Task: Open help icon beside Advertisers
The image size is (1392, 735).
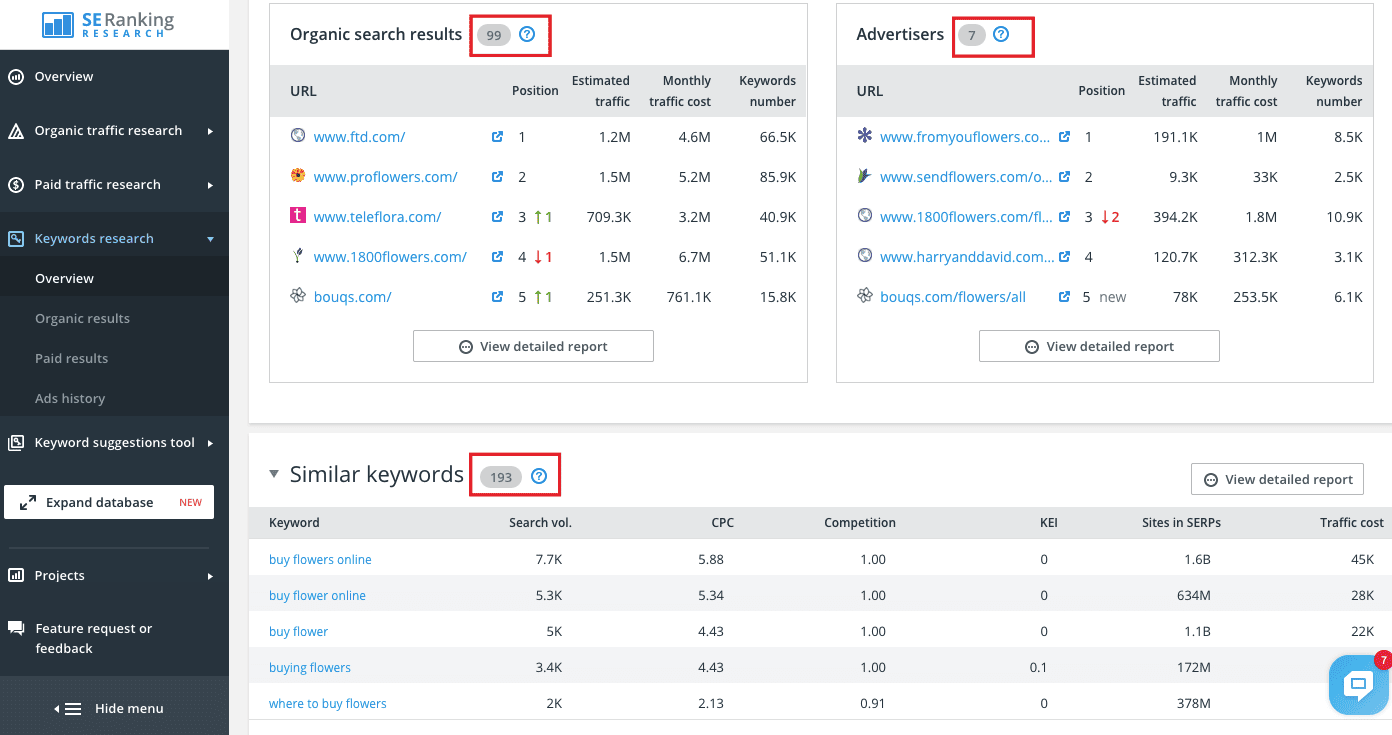Action: pos(1001,35)
